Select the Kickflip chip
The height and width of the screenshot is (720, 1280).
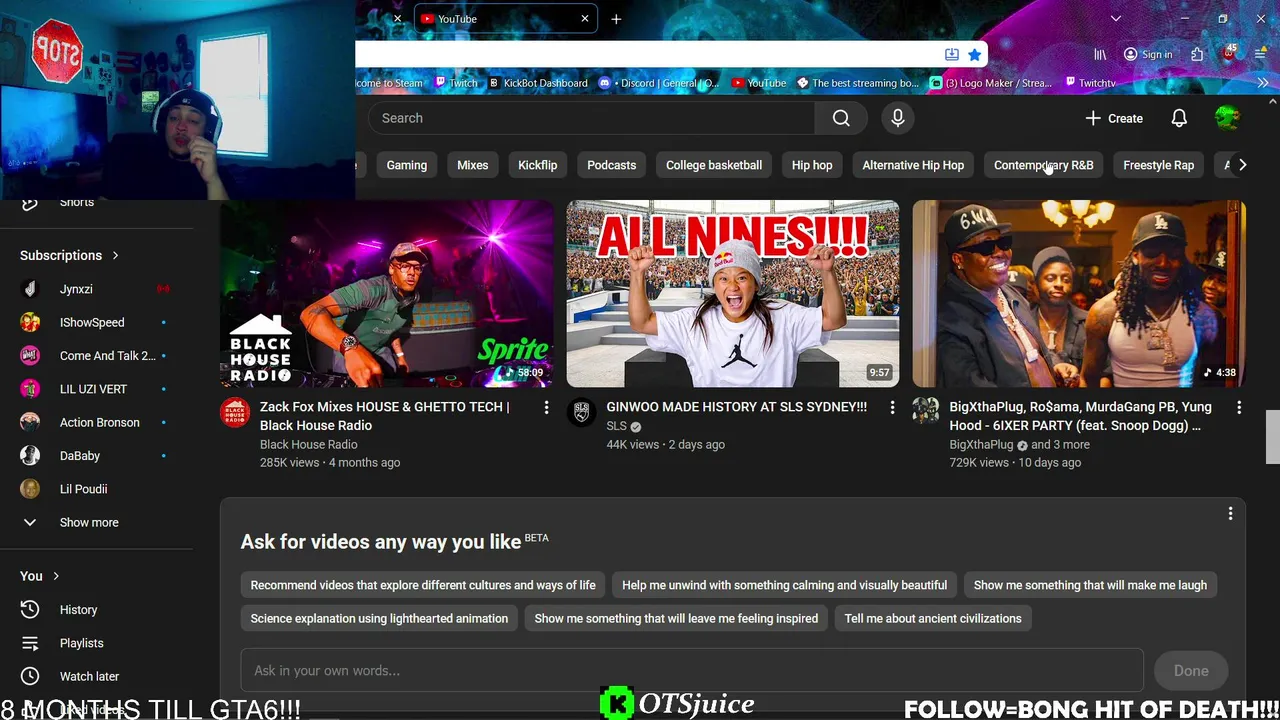pos(538,165)
